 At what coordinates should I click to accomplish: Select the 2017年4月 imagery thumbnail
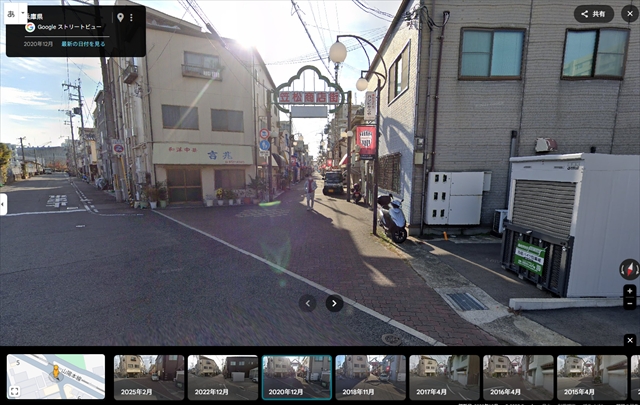[x=444, y=377]
